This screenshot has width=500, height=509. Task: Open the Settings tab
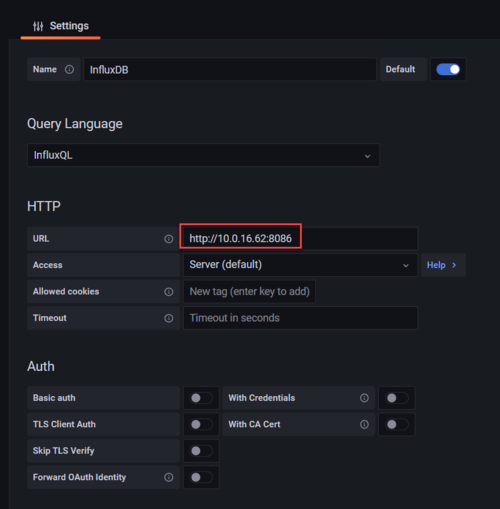tap(61, 26)
